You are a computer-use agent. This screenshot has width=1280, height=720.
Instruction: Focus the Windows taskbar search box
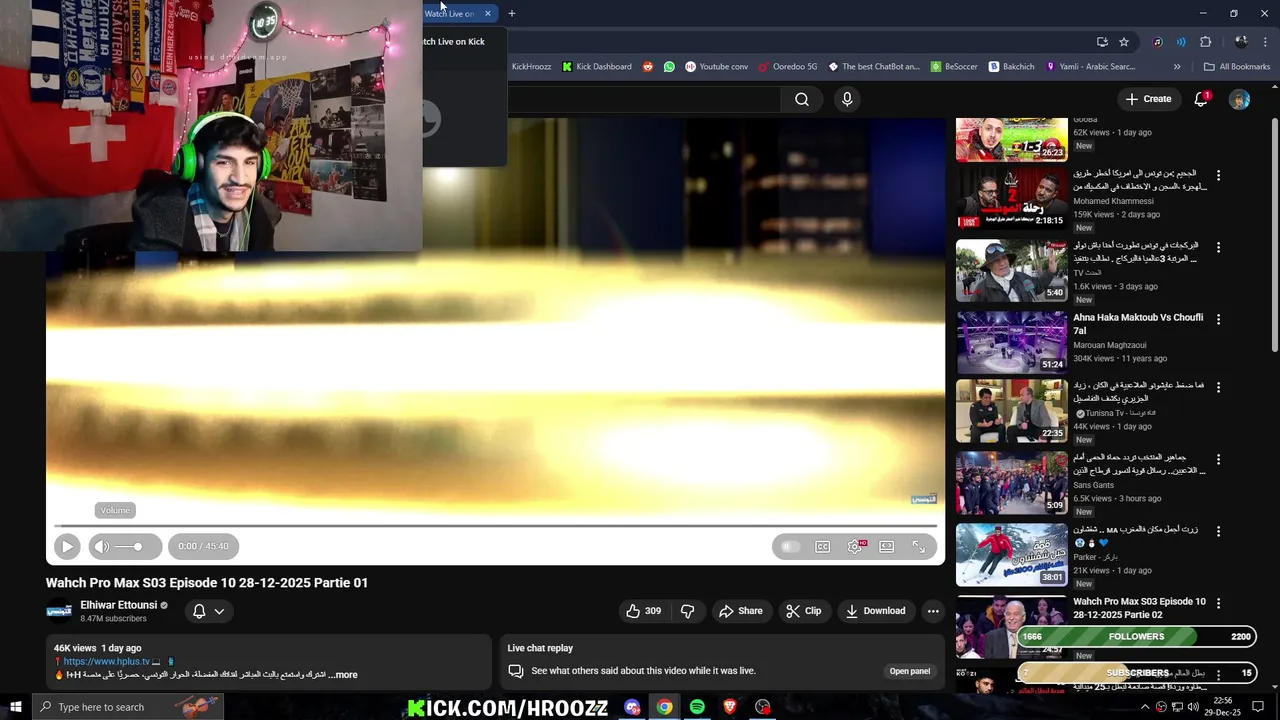pos(127,707)
